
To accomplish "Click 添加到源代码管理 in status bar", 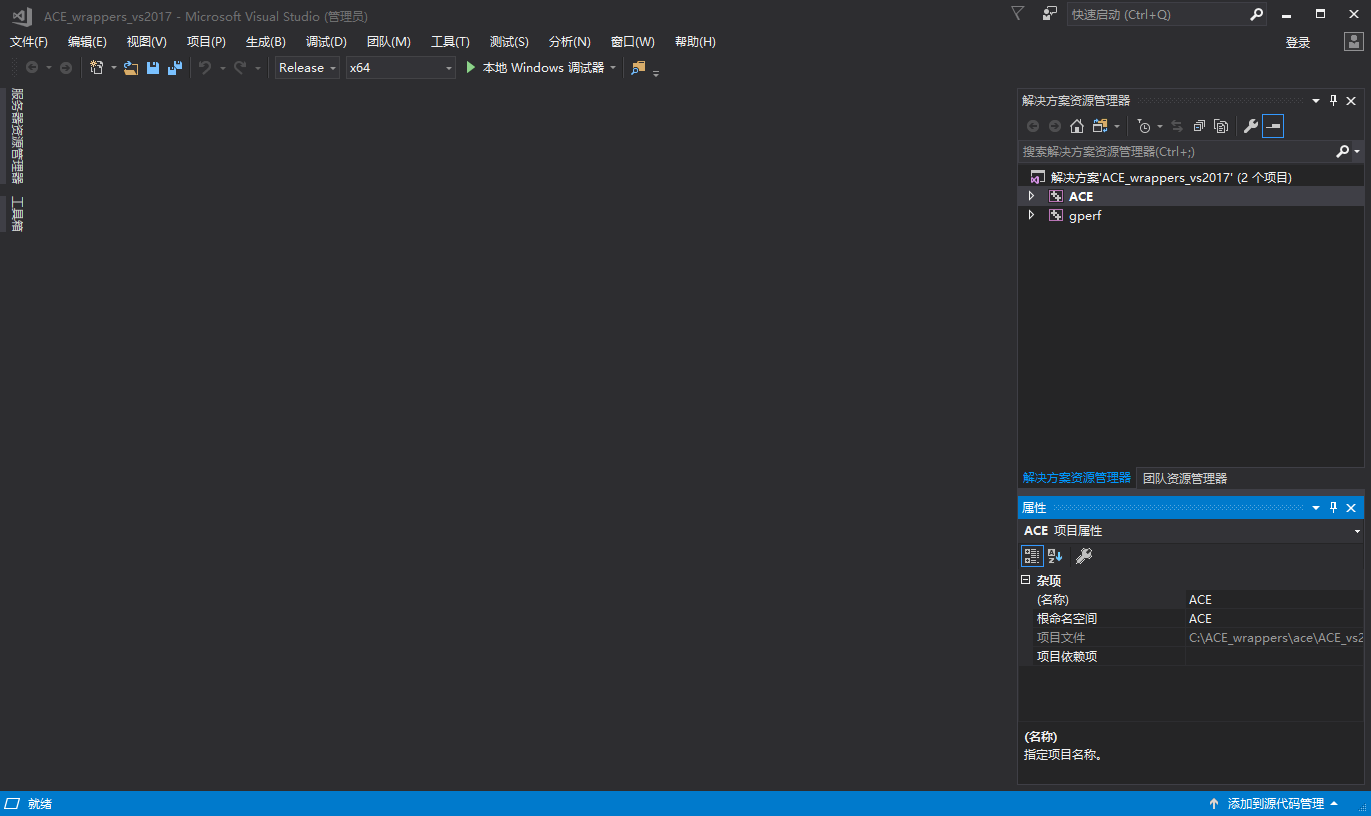I will tap(1275, 804).
